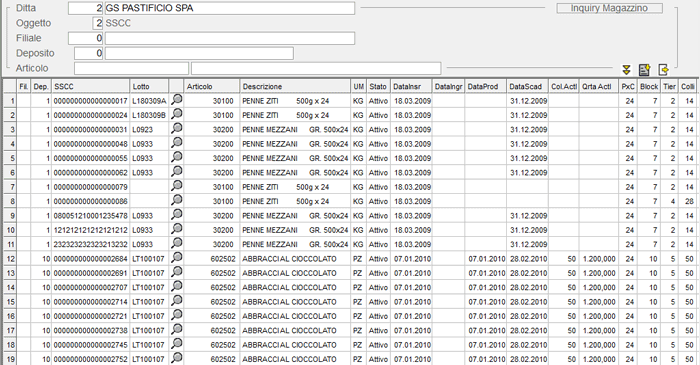The height and width of the screenshot is (365, 700).
Task: Sort by the SSCC column header
Action: [x=91, y=87]
